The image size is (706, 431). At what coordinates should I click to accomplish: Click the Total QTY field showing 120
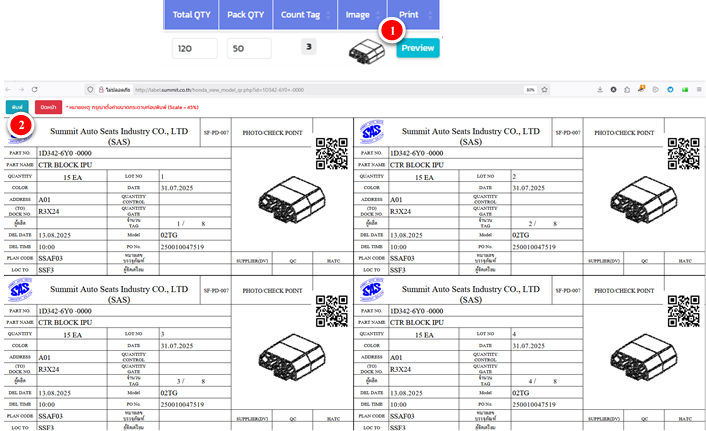point(194,49)
